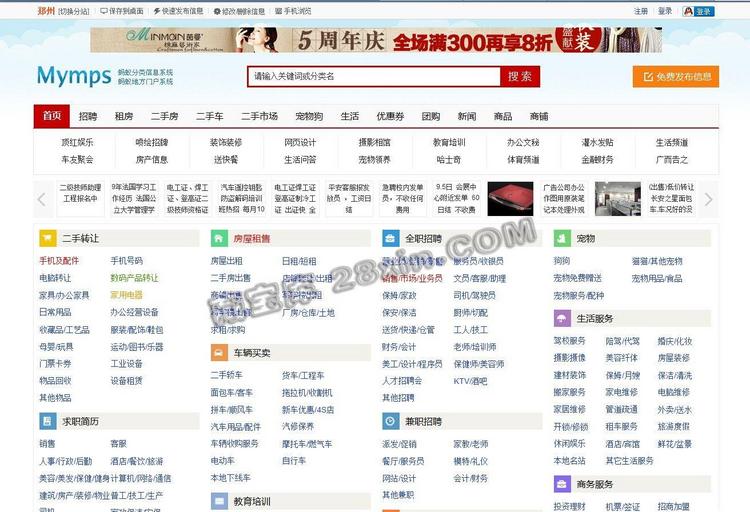Open the 切换分站 city switcher

tap(74, 11)
